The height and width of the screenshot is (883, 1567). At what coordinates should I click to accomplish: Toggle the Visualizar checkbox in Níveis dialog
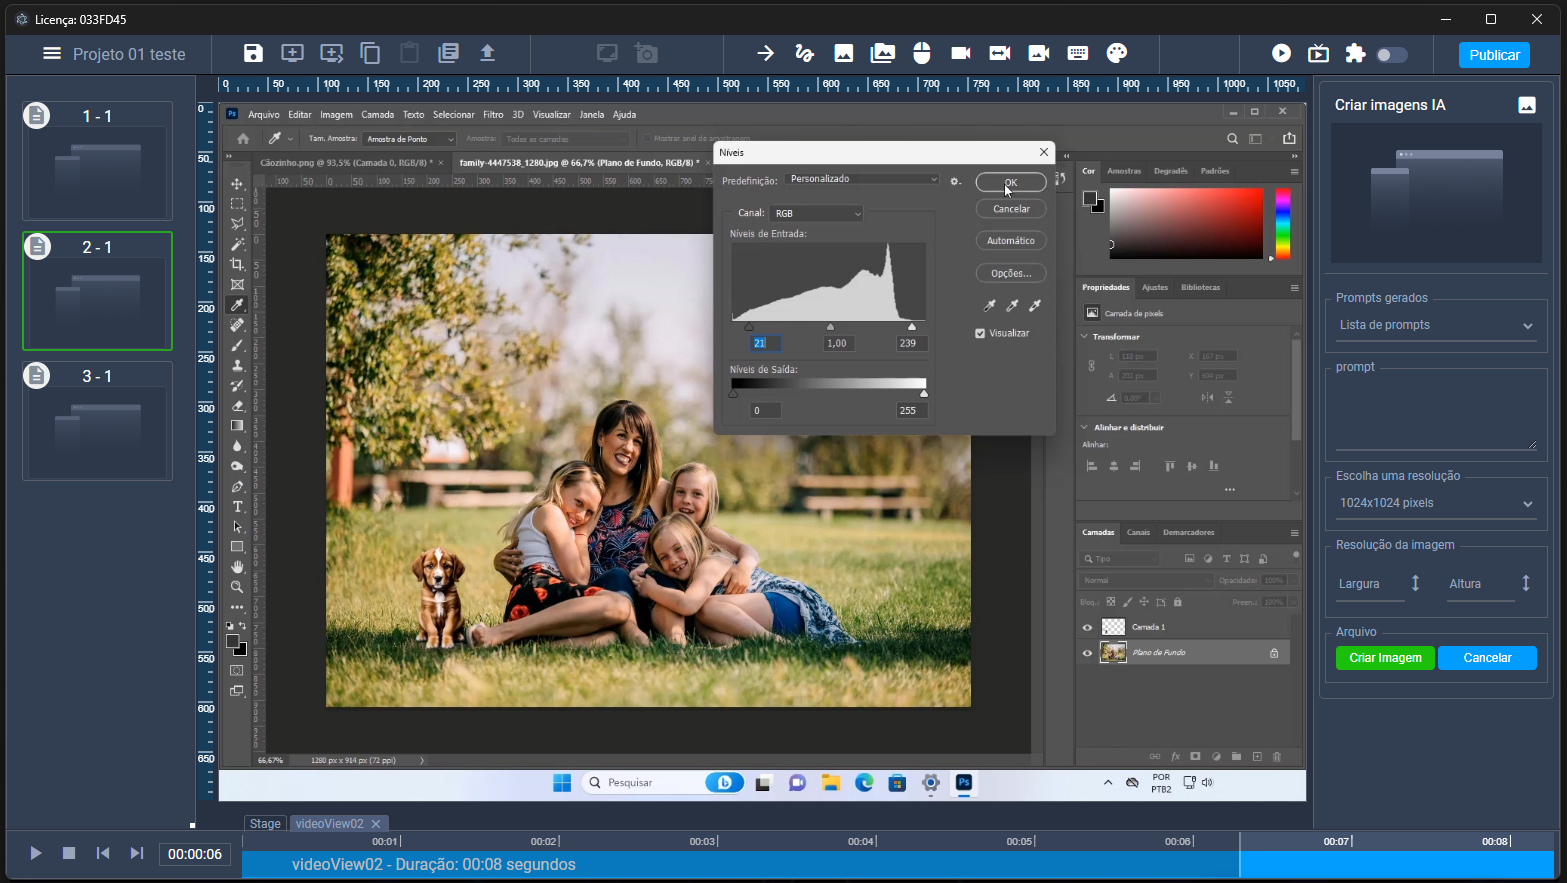[x=980, y=333]
